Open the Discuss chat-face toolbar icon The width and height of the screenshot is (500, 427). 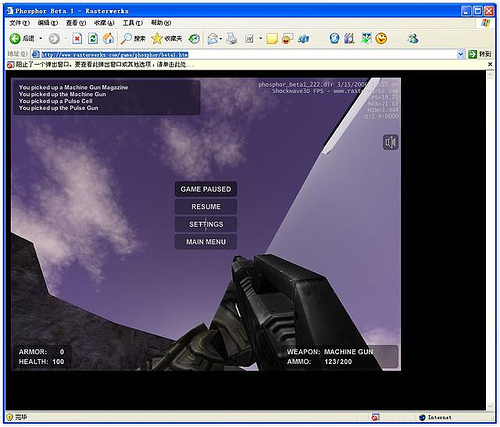point(287,39)
